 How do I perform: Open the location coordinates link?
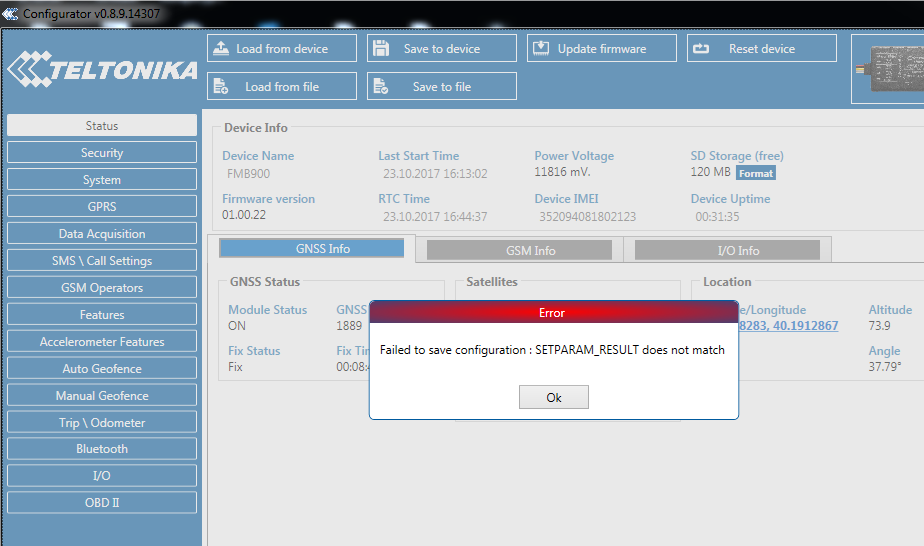790,326
